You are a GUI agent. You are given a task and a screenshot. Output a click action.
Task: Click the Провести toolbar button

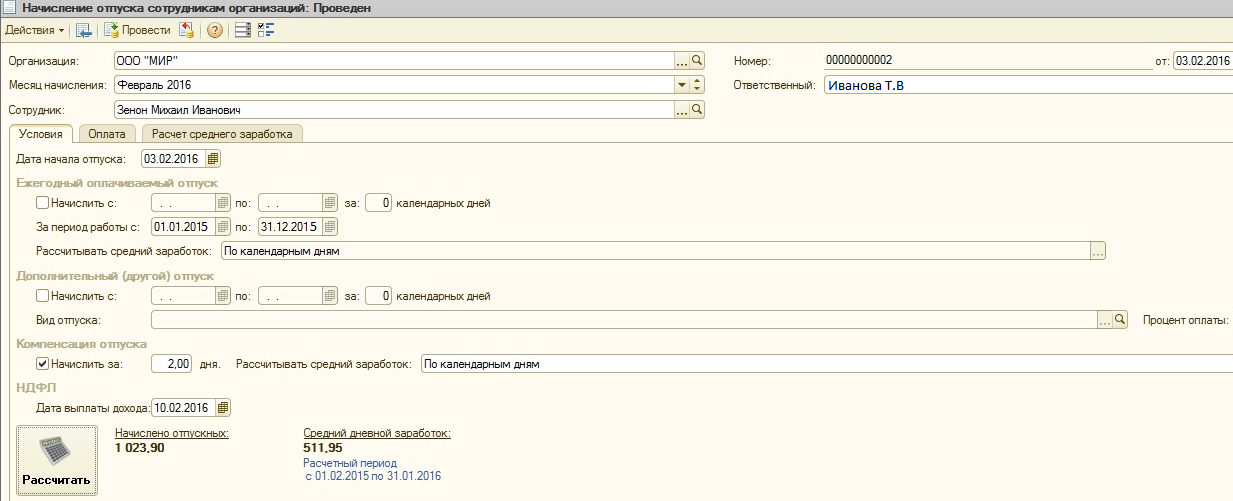(138, 30)
